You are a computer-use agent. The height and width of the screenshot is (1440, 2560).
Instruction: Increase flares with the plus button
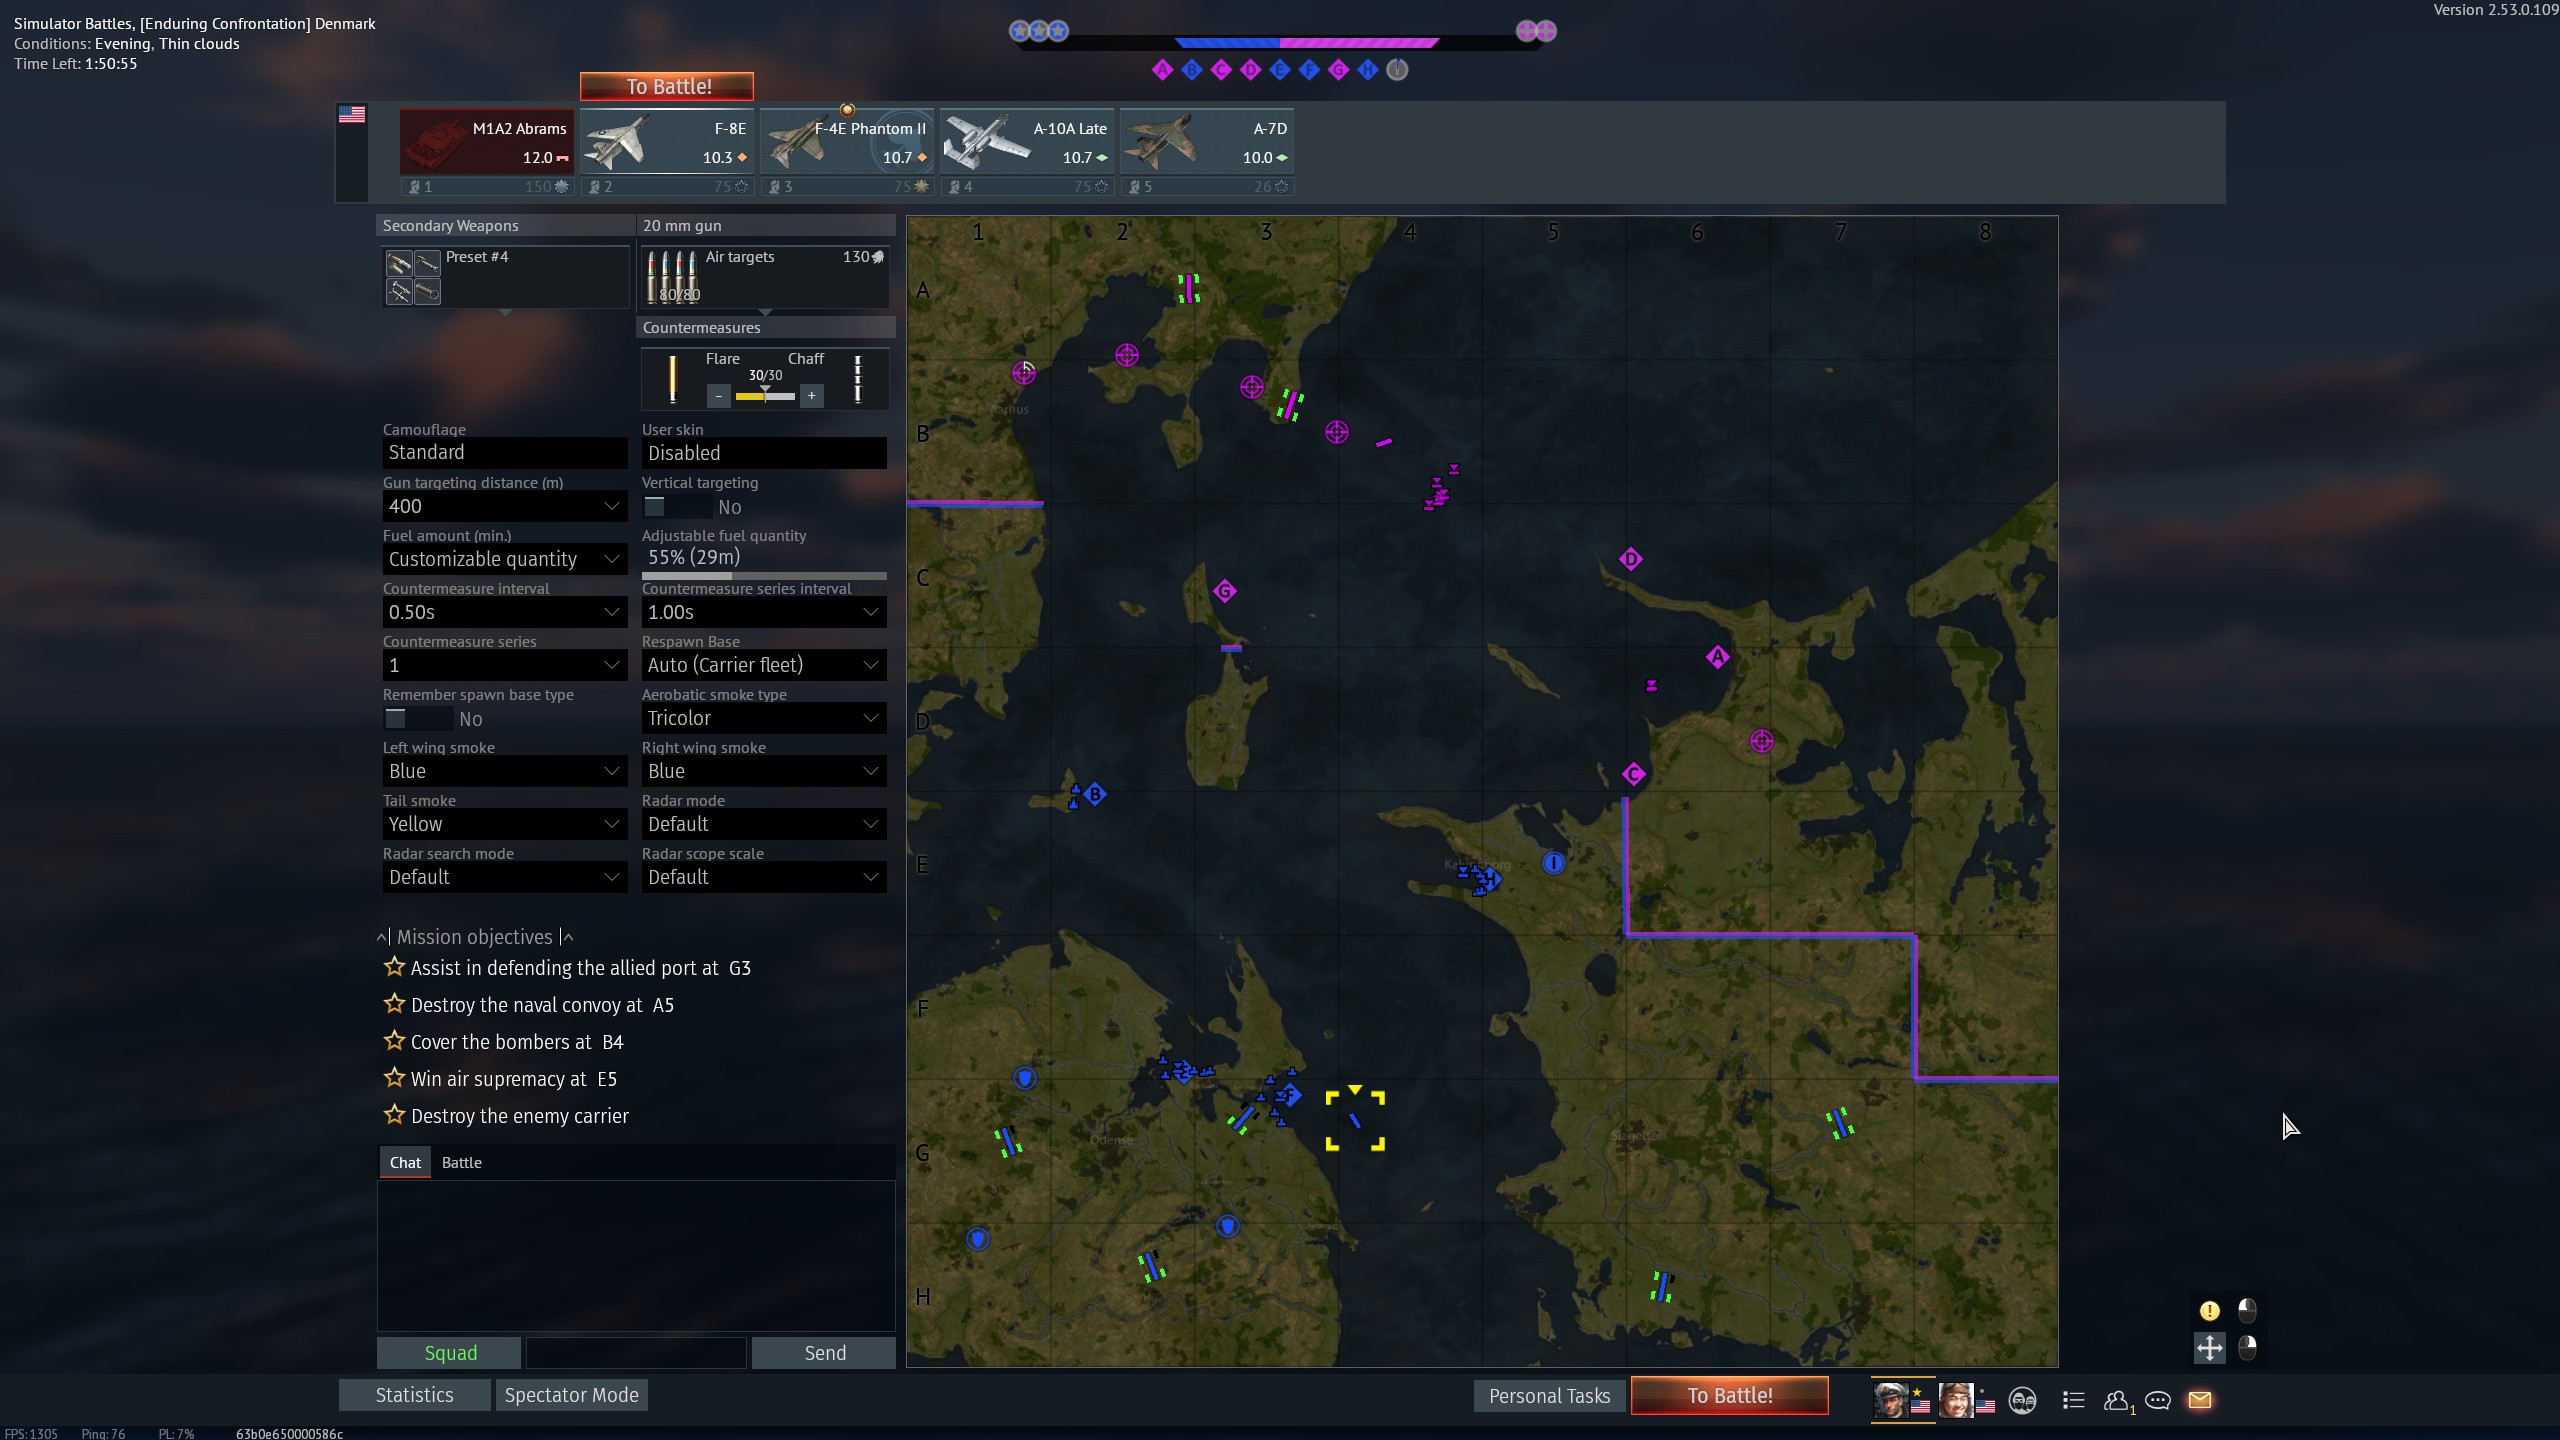[x=811, y=396]
